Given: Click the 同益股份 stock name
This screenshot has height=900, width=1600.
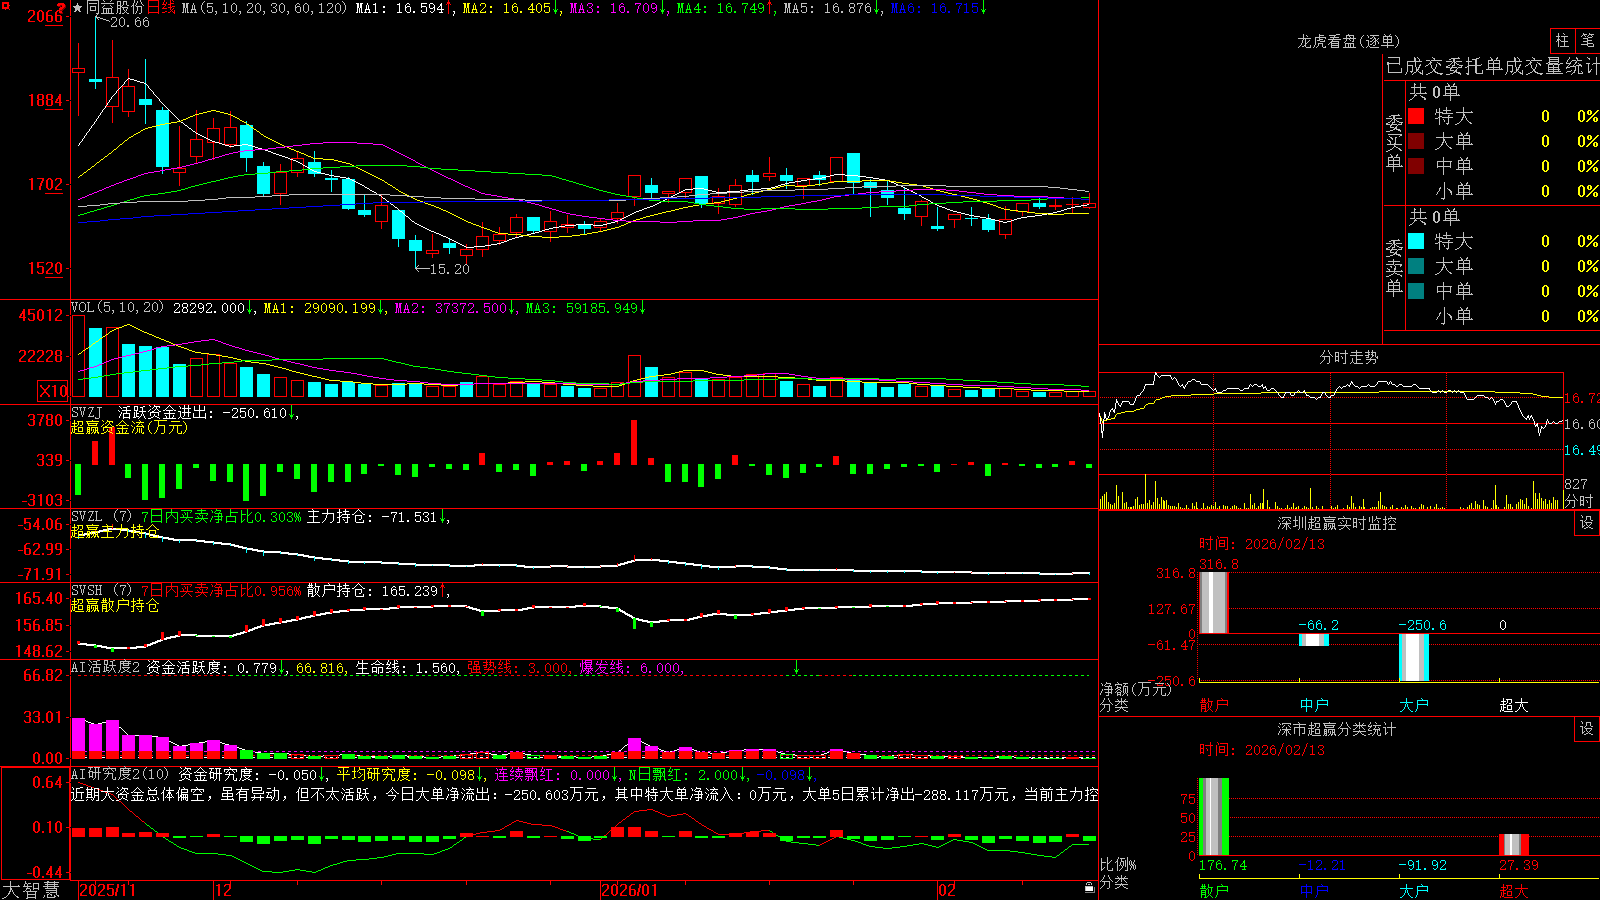Looking at the screenshot, I should point(115,8).
